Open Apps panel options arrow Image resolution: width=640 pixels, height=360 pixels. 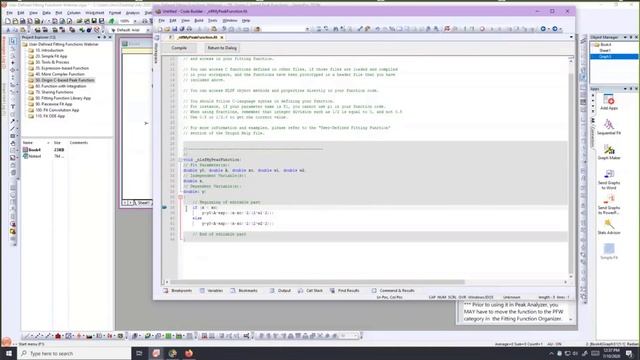coord(625,89)
